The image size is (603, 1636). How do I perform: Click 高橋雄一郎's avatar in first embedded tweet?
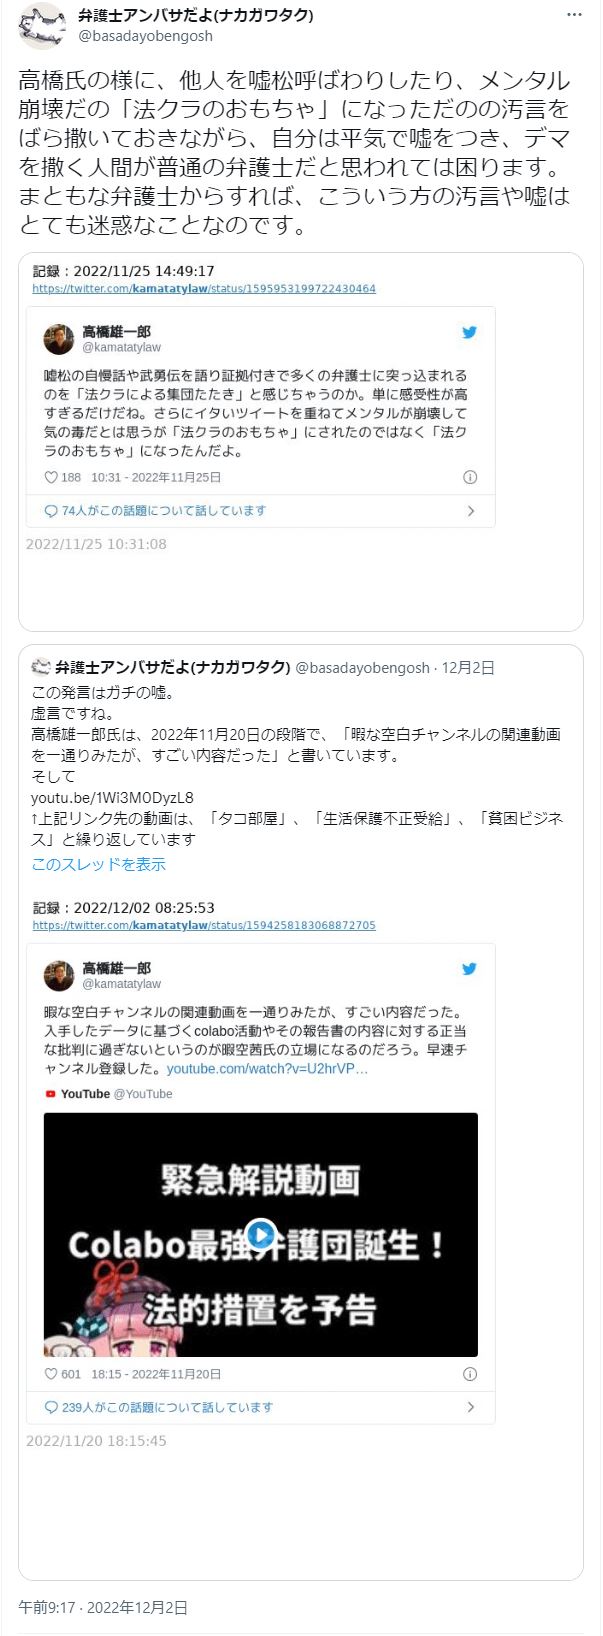[x=59, y=339]
